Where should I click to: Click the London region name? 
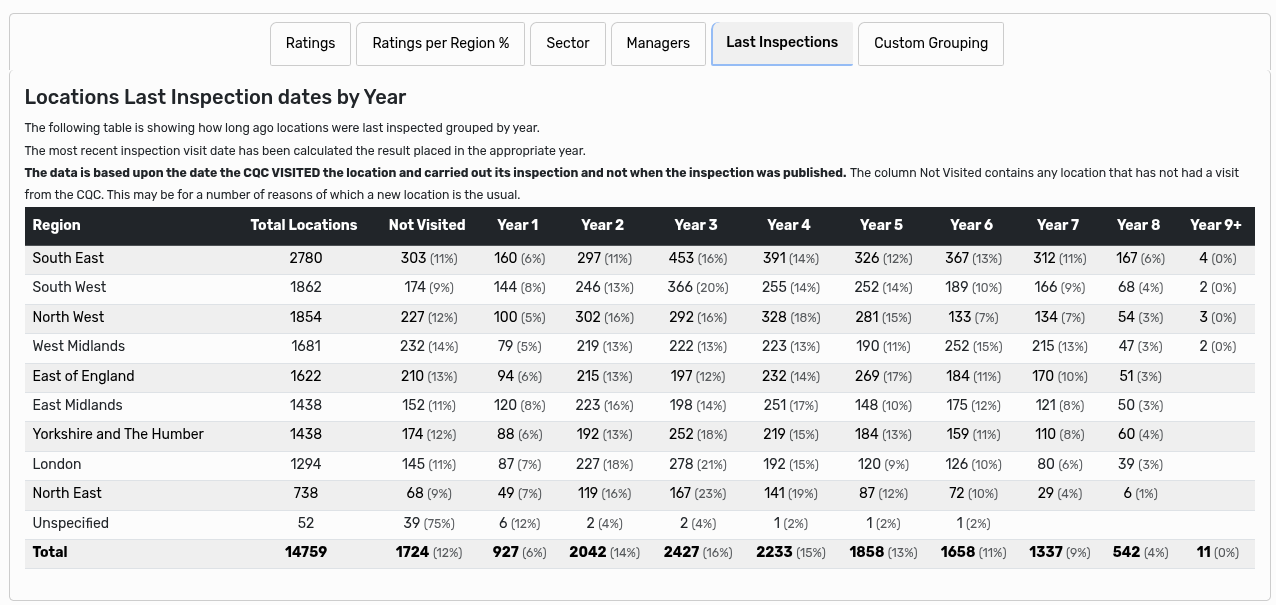(x=57, y=464)
